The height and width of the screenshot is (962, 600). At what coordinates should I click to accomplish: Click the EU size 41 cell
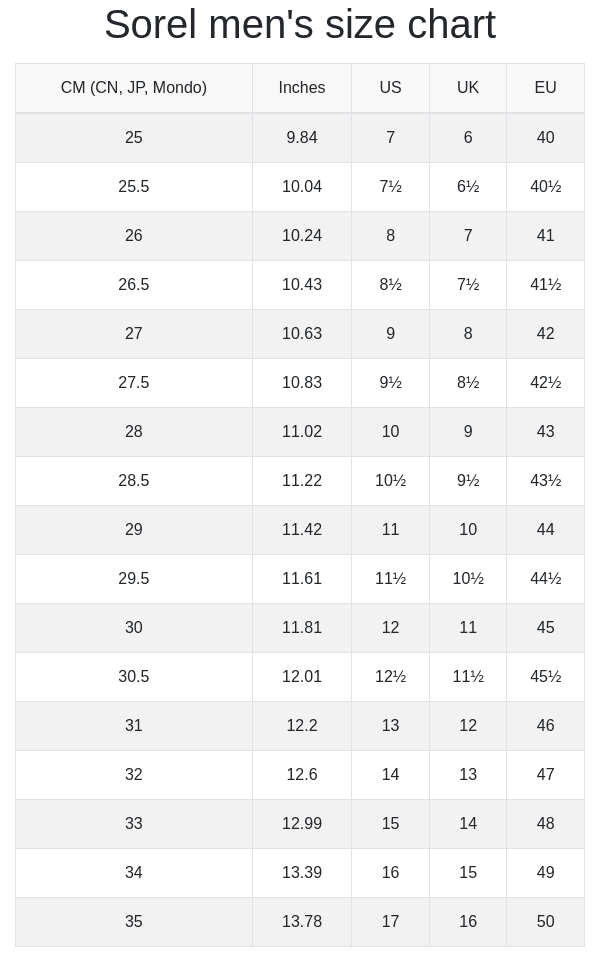545,236
